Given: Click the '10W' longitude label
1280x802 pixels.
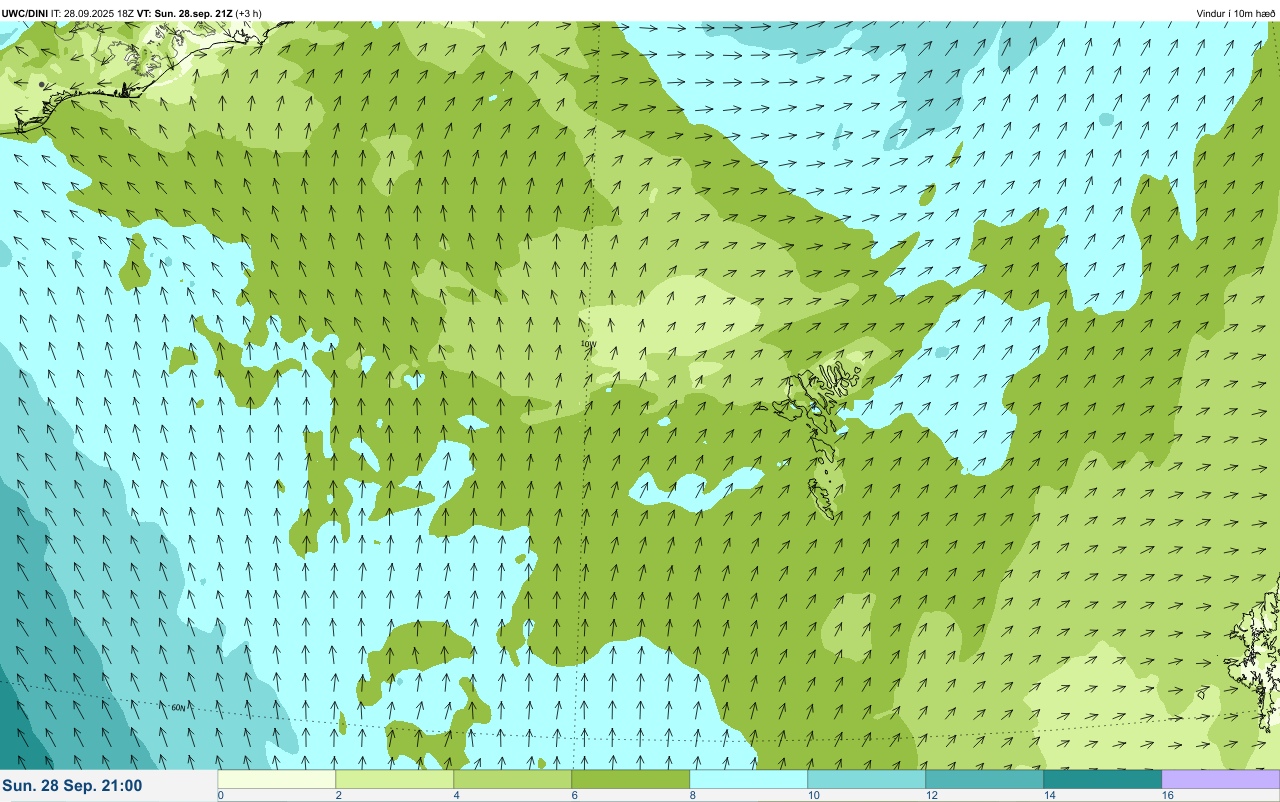Looking at the screenshot, I should (588, 344).
